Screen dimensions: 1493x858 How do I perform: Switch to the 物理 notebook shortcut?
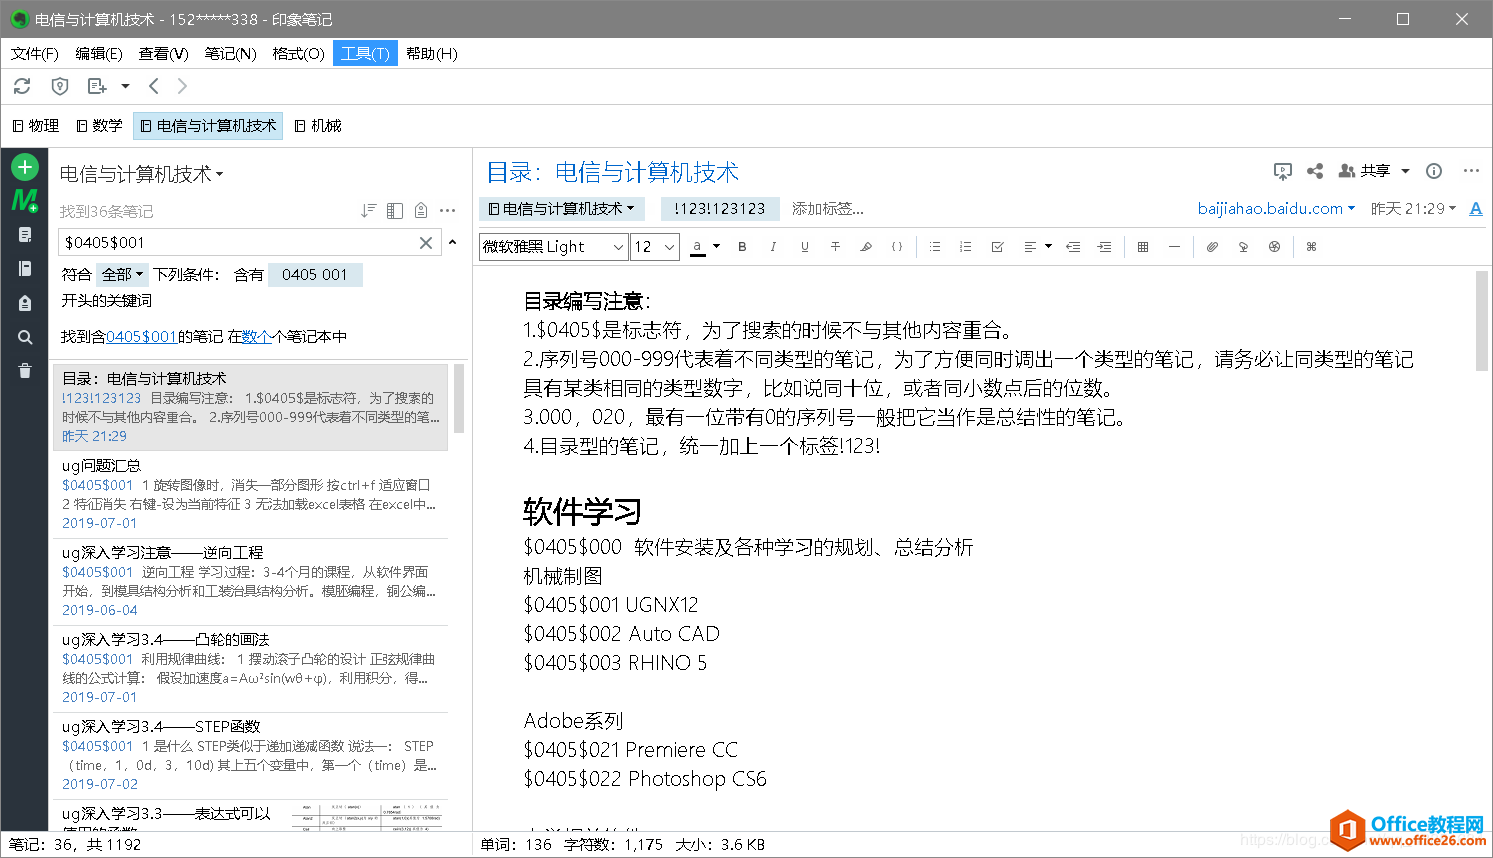[36, 125]
